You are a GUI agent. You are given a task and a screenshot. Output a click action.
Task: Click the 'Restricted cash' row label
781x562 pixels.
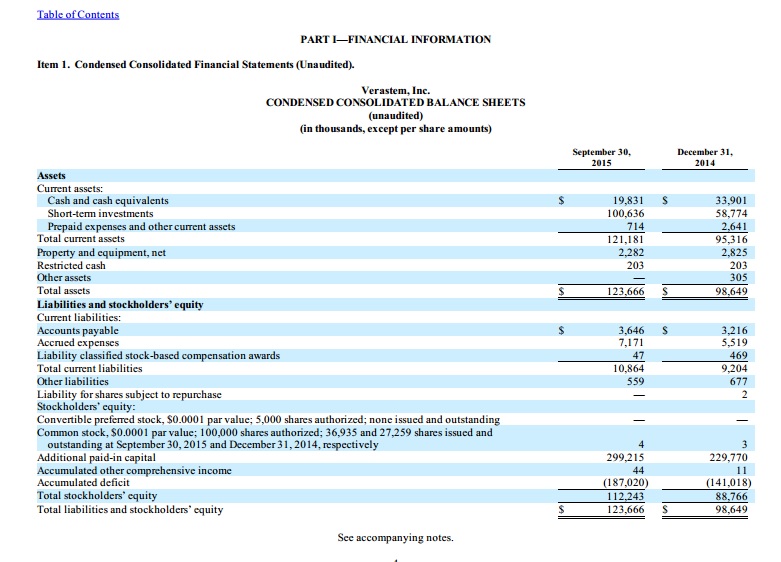[x=71, y=266]
